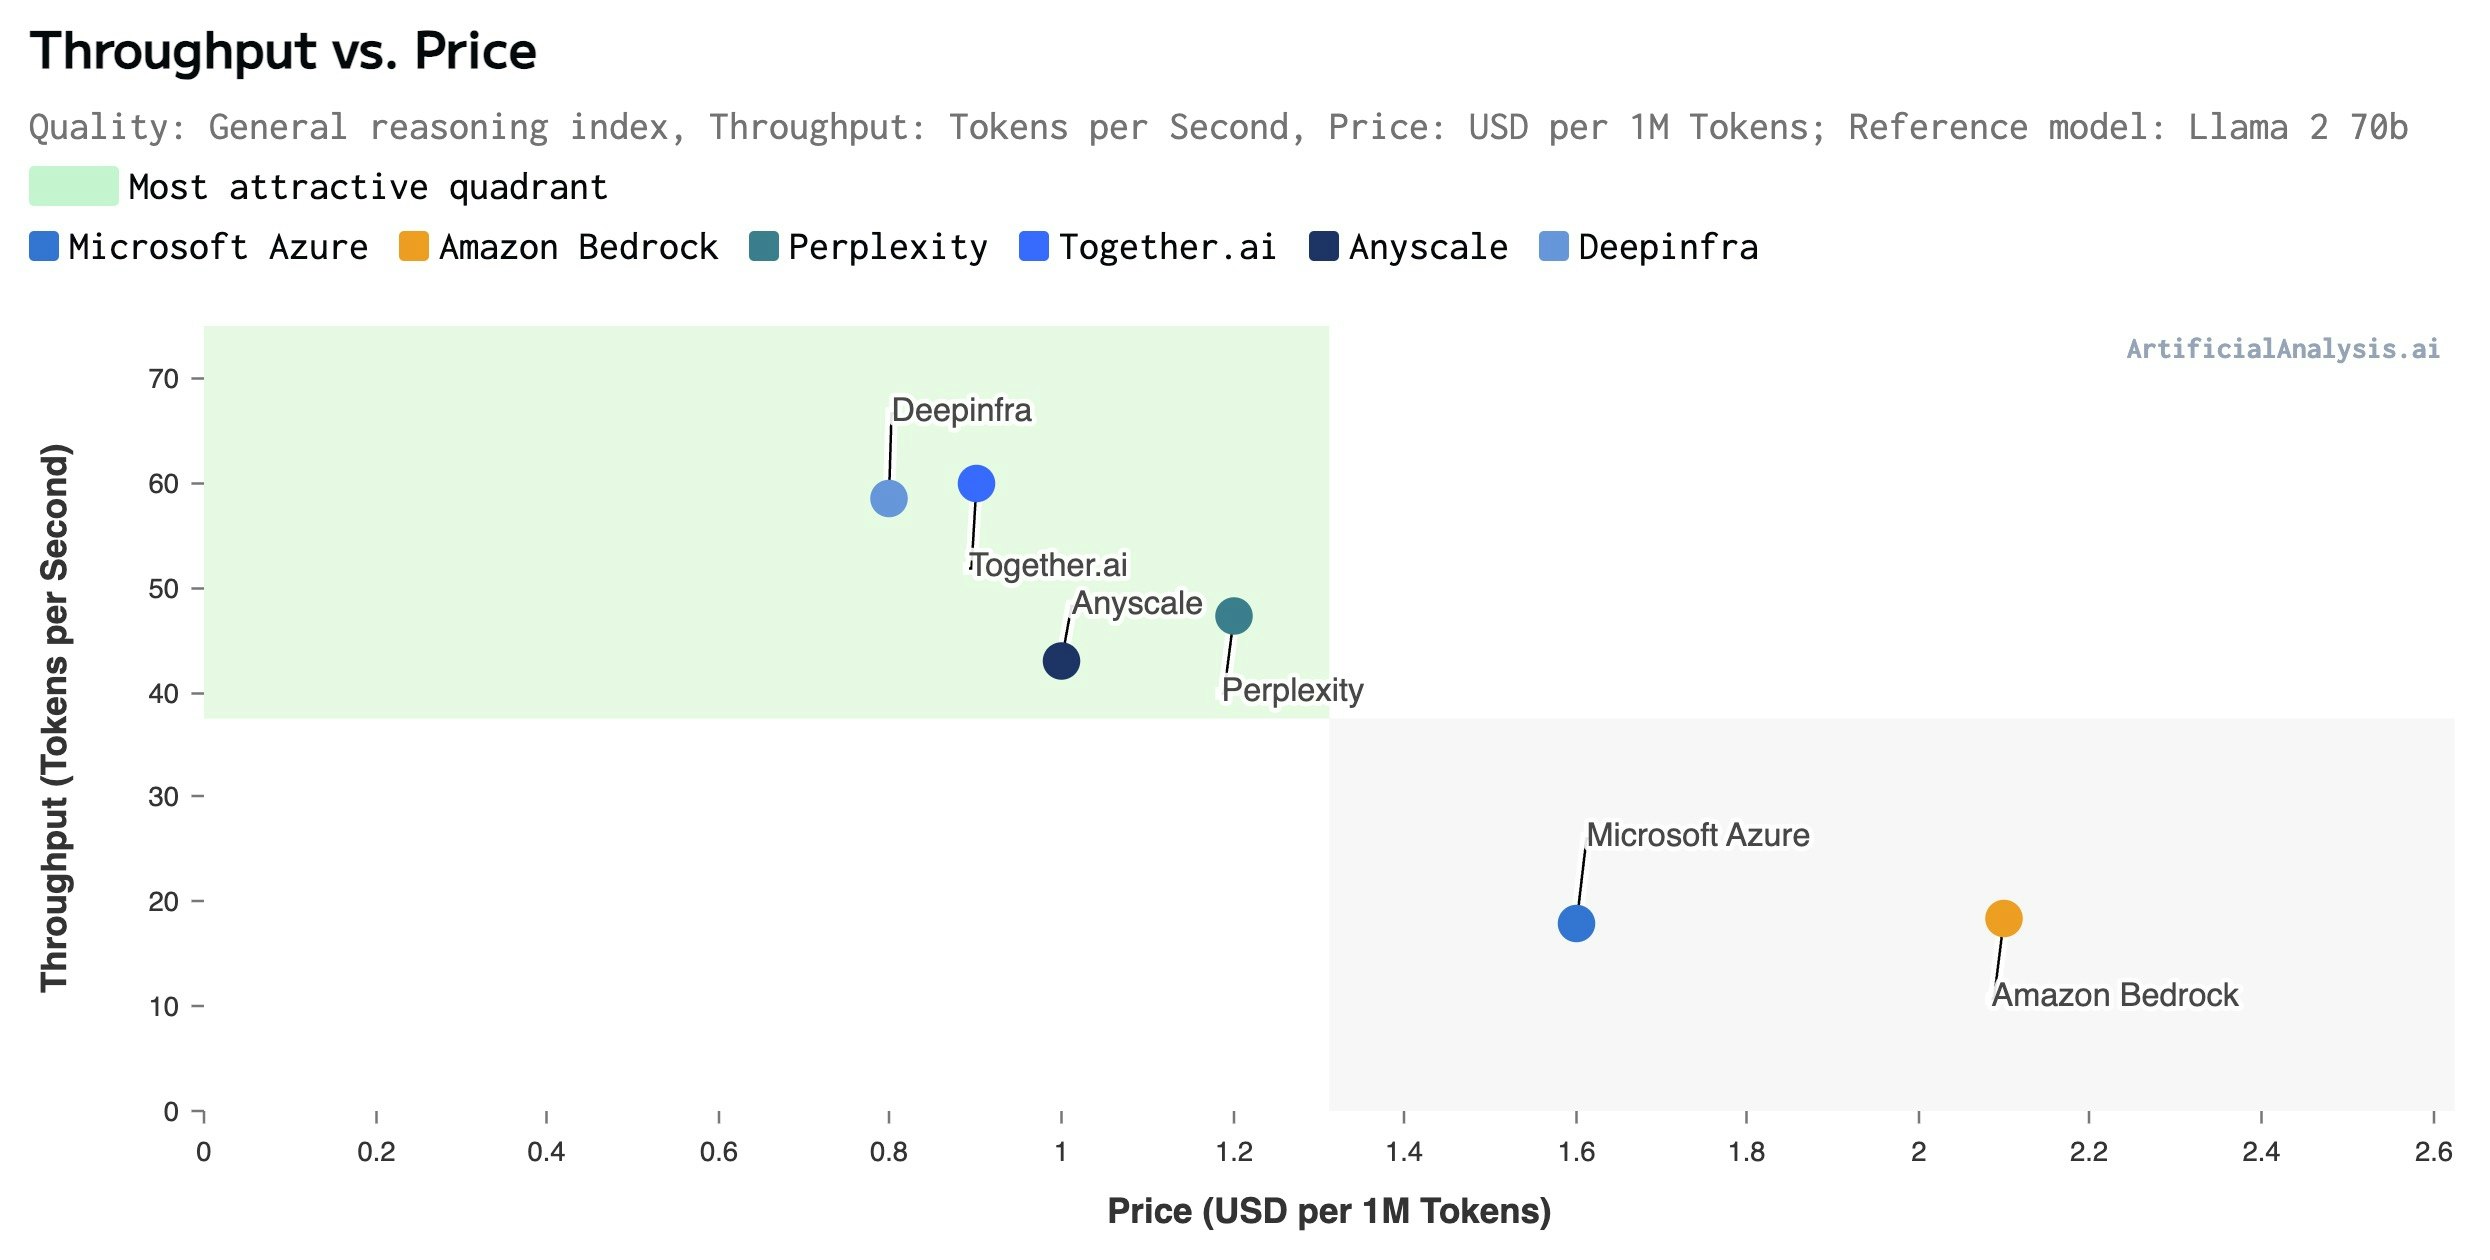Click the green Most attractive quadrant swatch
The width and height of the screenshot is (2490, 1260).
pyautogui.click(x=73, y=187)
